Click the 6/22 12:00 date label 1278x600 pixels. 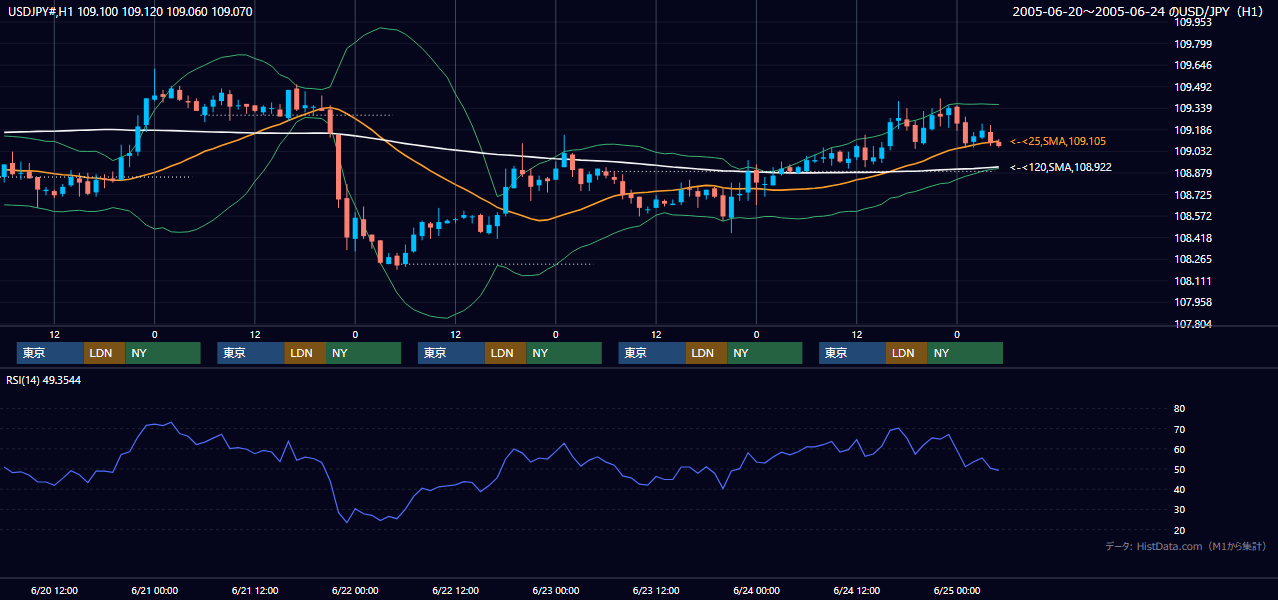point(456,590)
